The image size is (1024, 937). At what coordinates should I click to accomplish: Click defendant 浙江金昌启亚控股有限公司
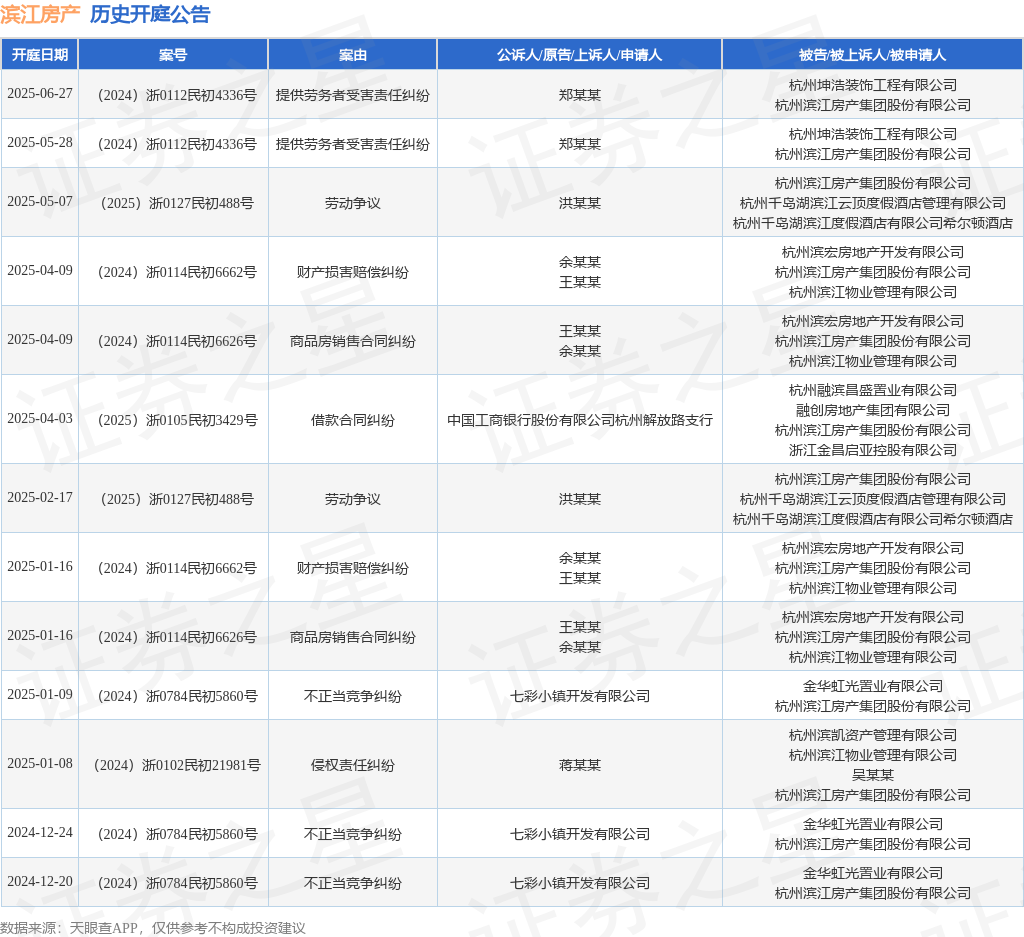pyautogui.click(x=872, y=450)
